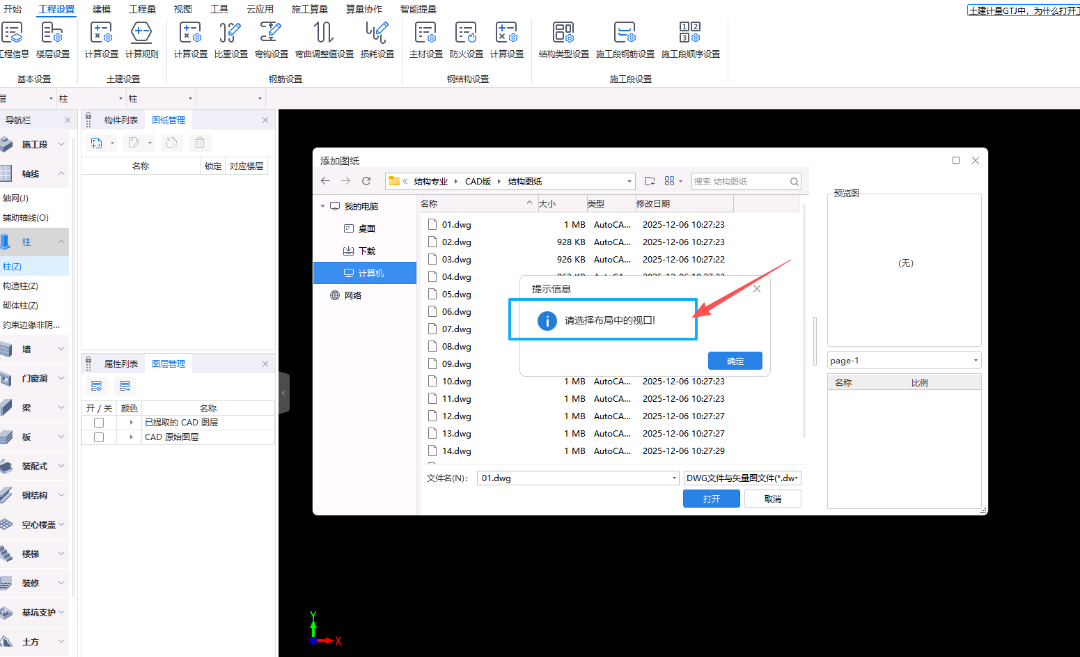
Task: Open 弯钩设置 hook settings icon
Action: pos(271,32)
